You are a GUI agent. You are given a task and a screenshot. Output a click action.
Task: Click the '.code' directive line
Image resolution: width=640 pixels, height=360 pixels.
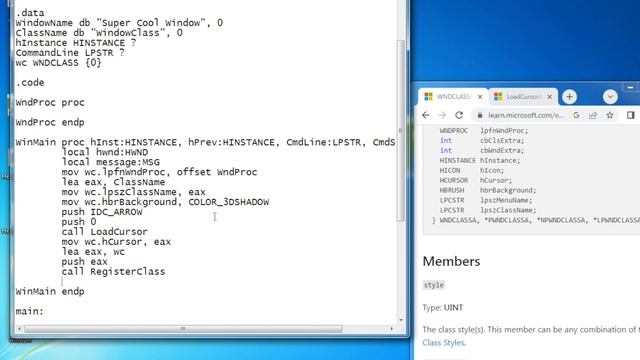pyautogui.click(x=30, y=82)
